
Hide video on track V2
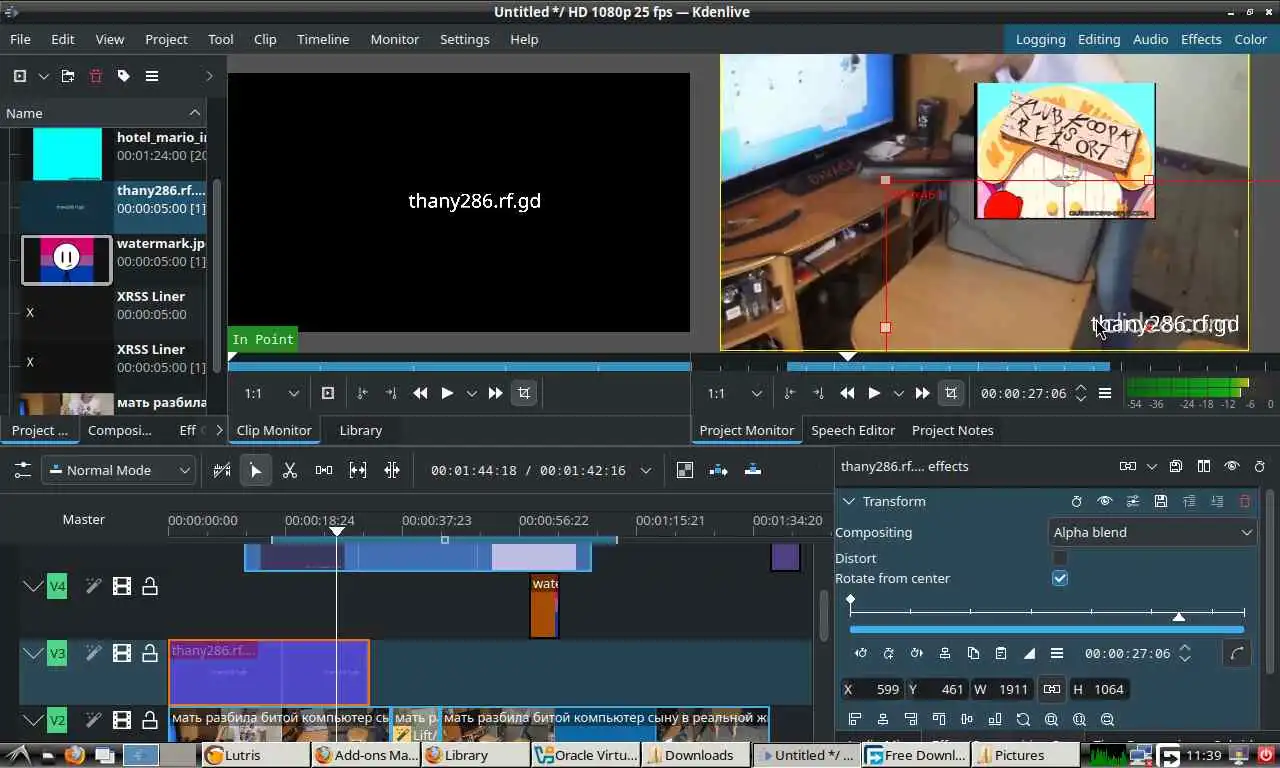(x=122, y=720)
